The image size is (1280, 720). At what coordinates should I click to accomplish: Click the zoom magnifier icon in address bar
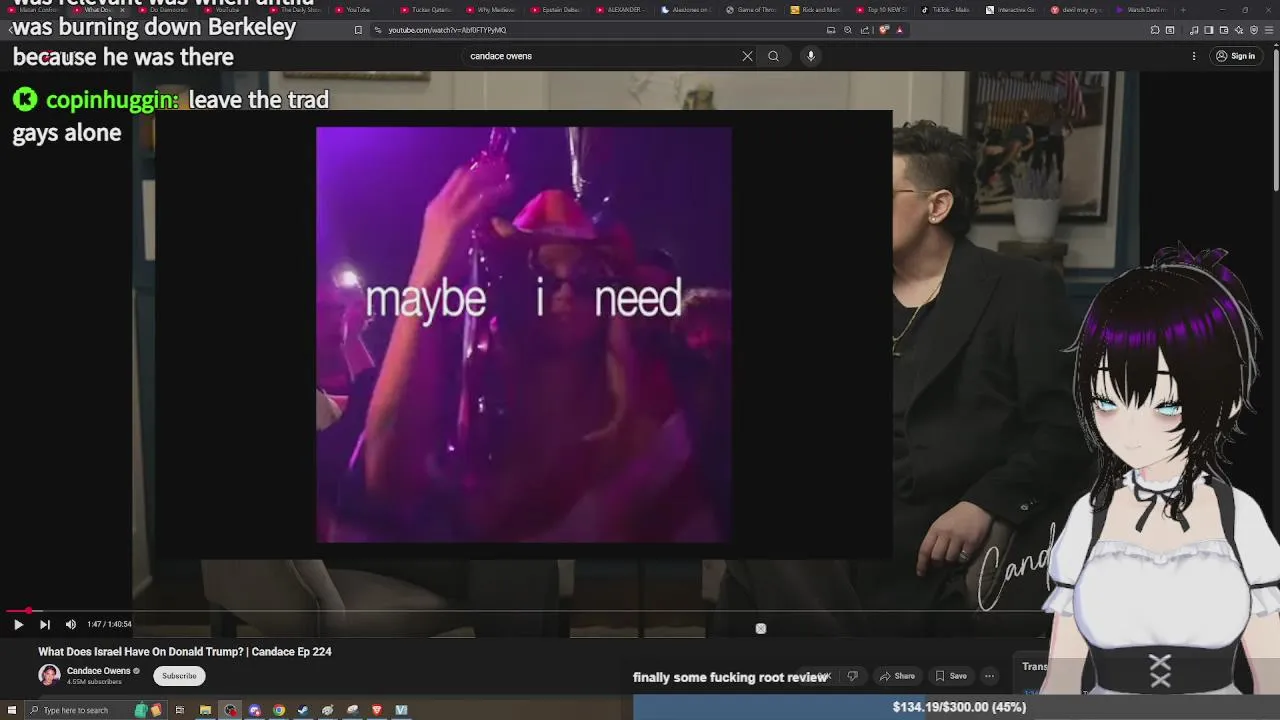848,30
